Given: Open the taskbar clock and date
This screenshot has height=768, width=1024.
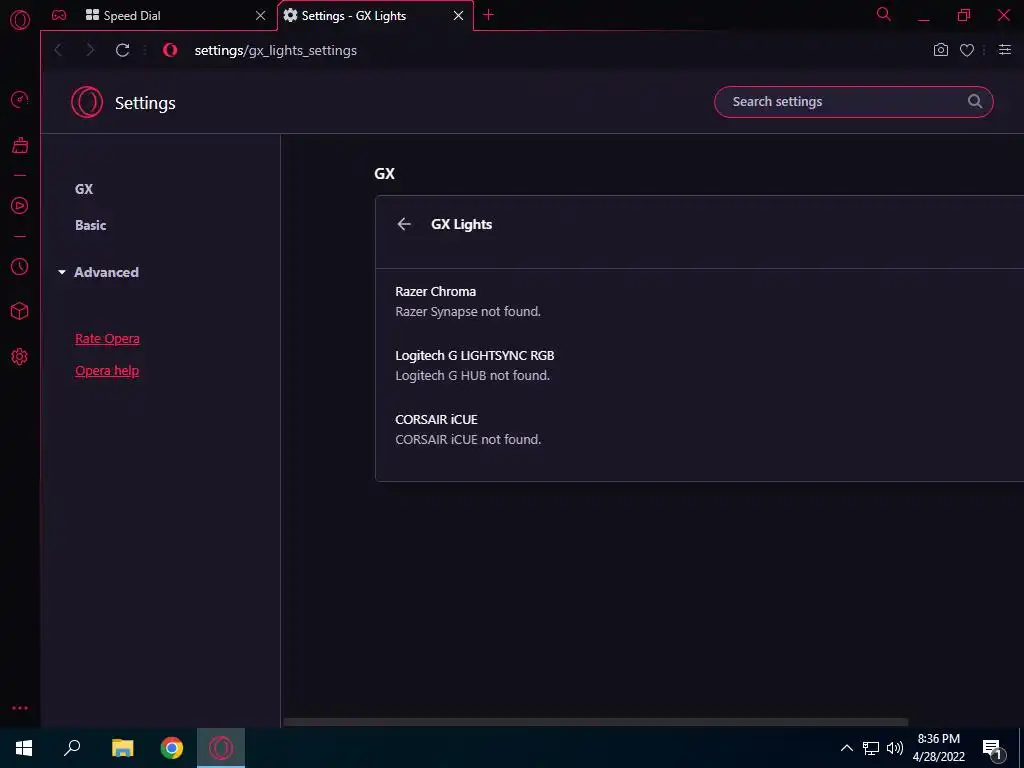Looking at the screenshot, I should [x=938, y=748].
